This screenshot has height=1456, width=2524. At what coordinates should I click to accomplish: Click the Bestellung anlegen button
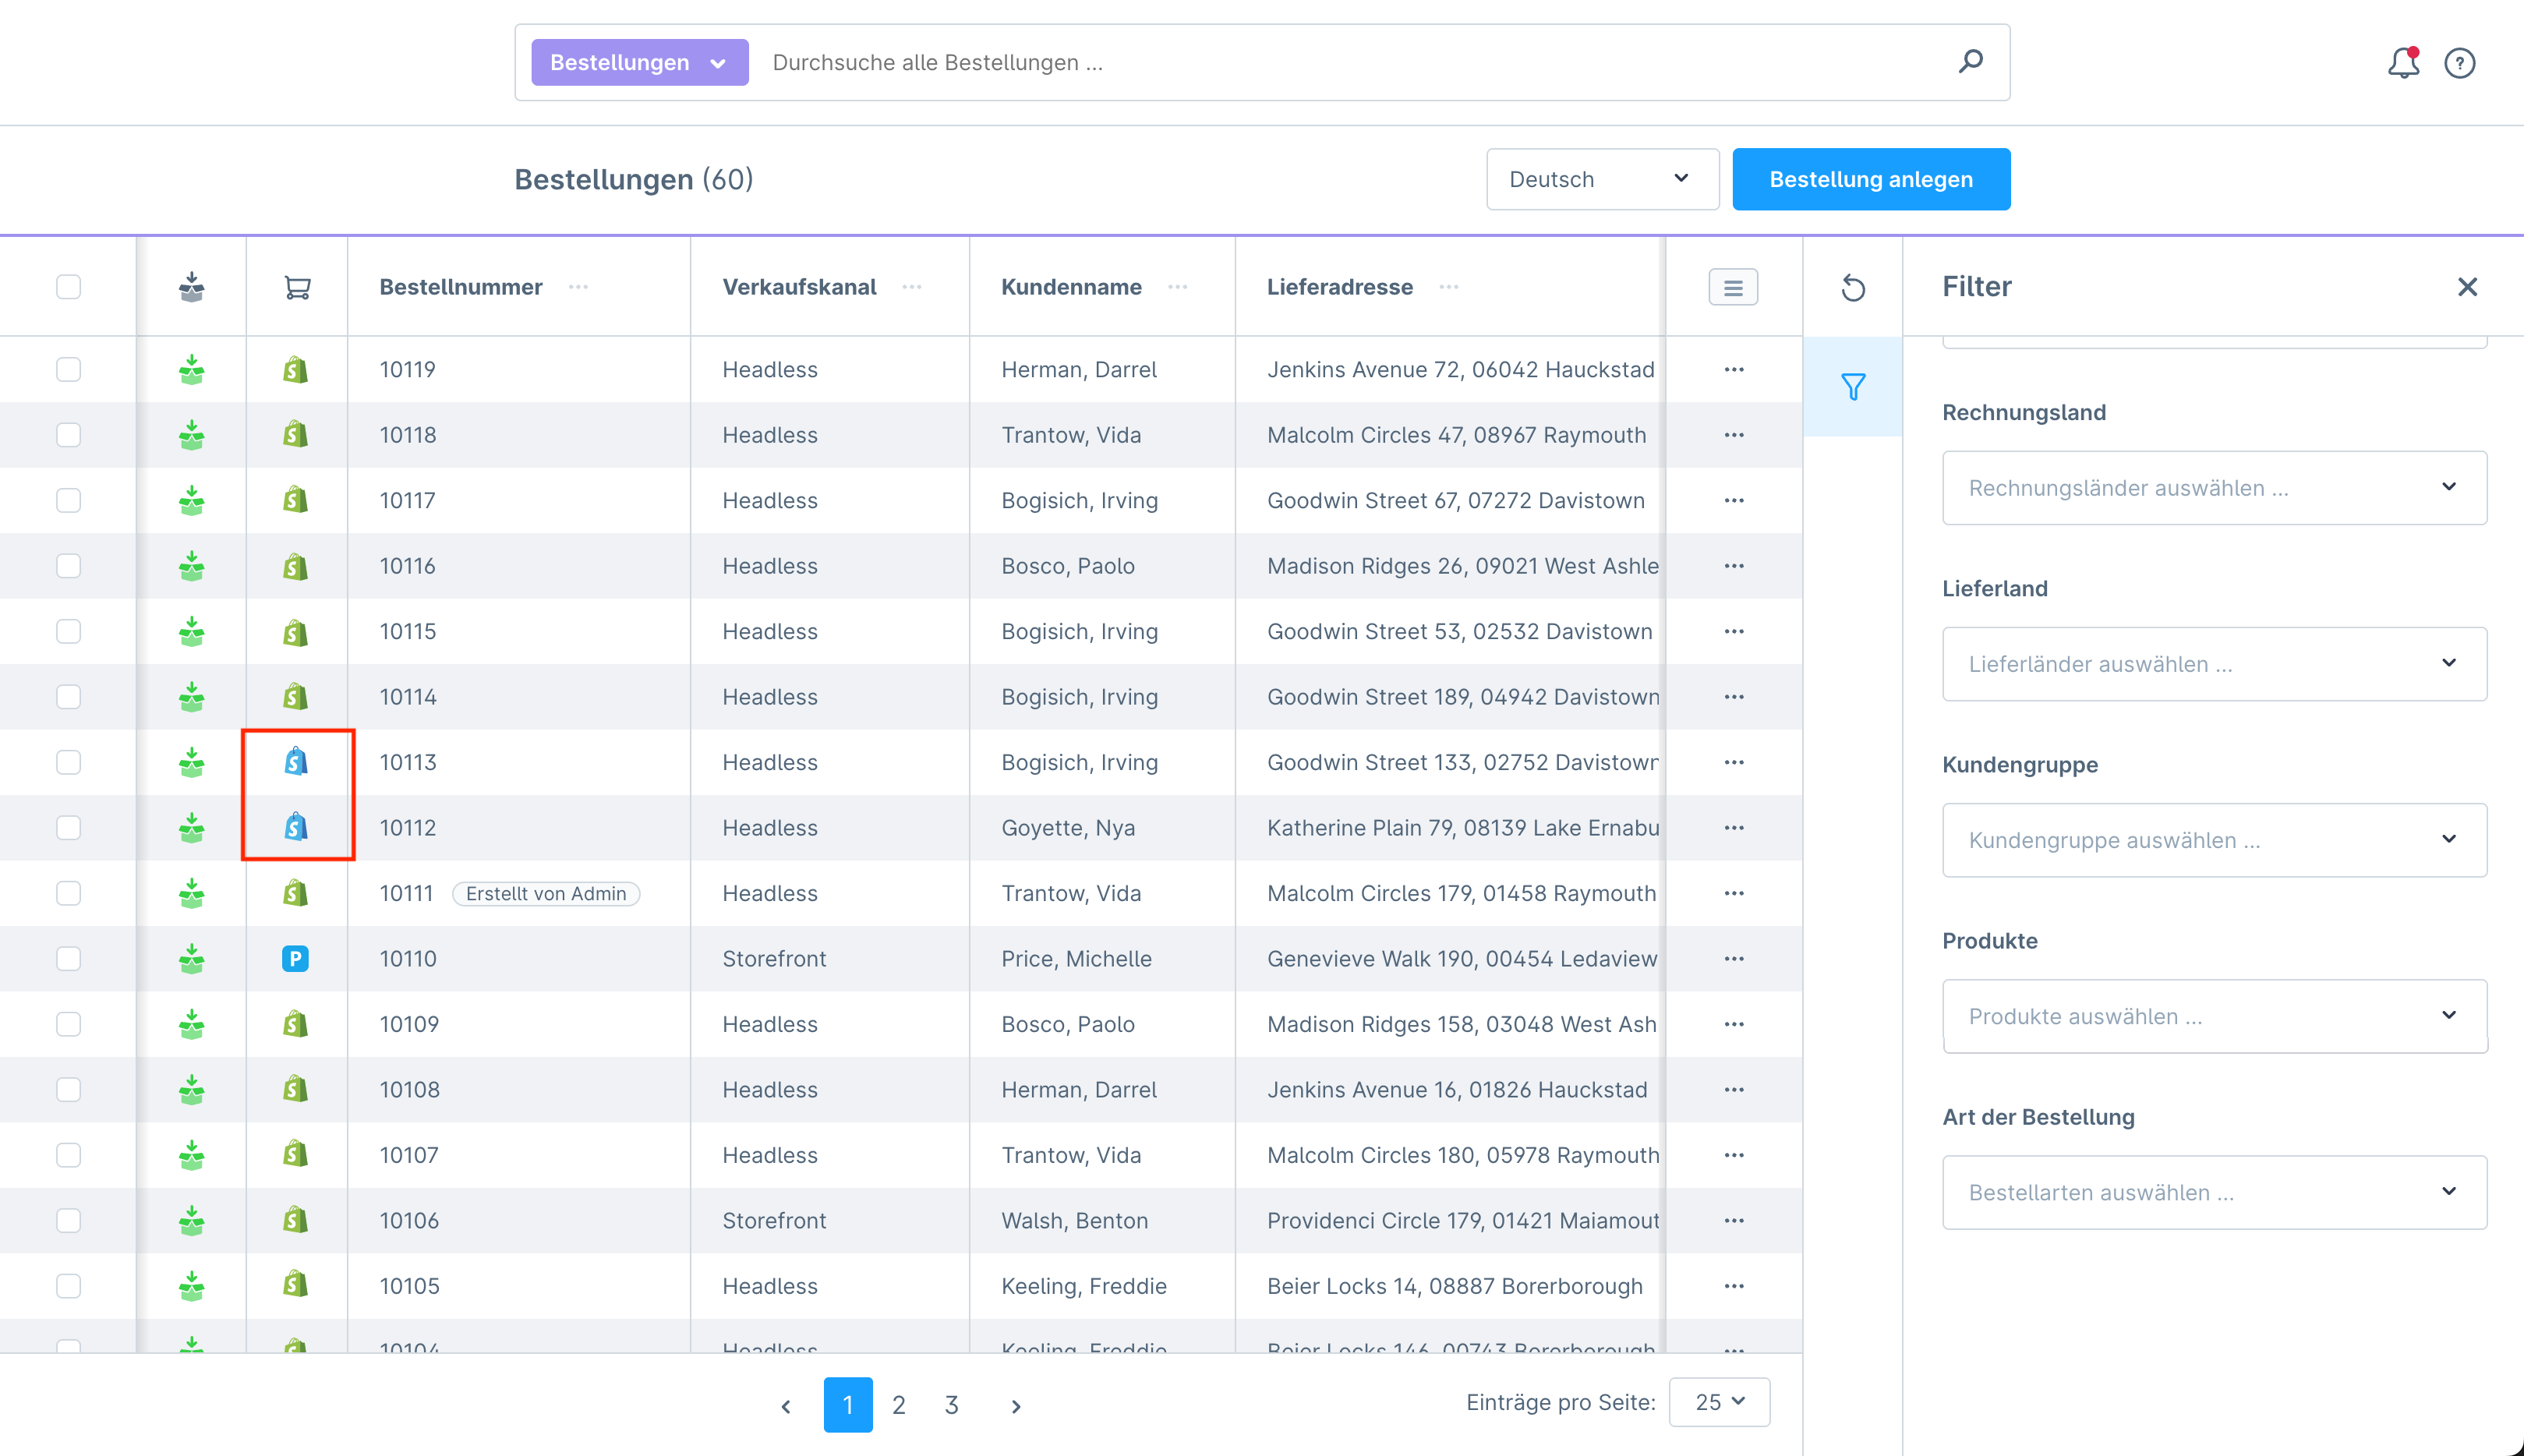tap(1870, 179)
